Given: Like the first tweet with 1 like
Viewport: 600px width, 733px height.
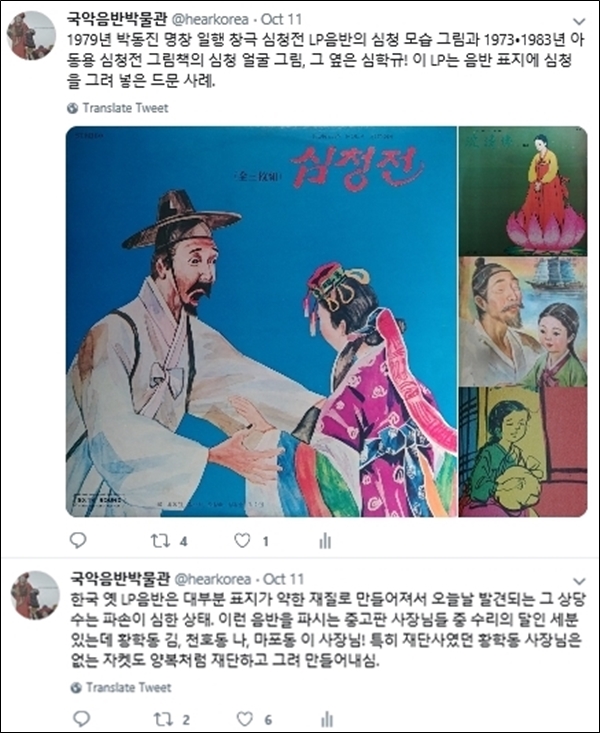Looking at the screenshot, I should click(x=242, y=541).
